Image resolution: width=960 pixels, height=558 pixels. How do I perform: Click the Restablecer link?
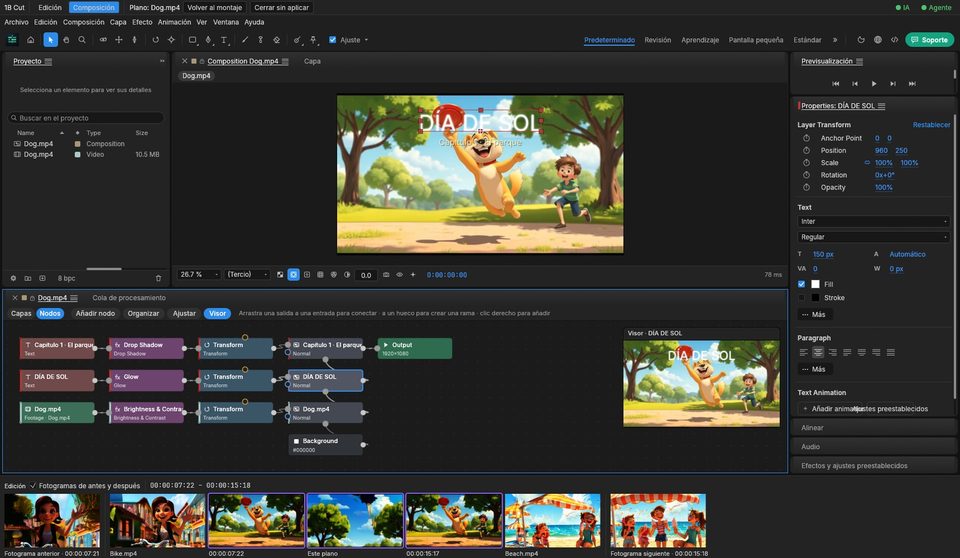[x=931, y=125]
